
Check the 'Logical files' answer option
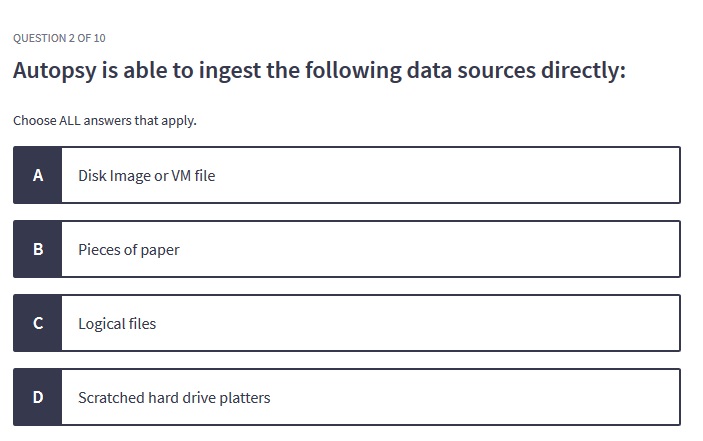click(117, 323)
